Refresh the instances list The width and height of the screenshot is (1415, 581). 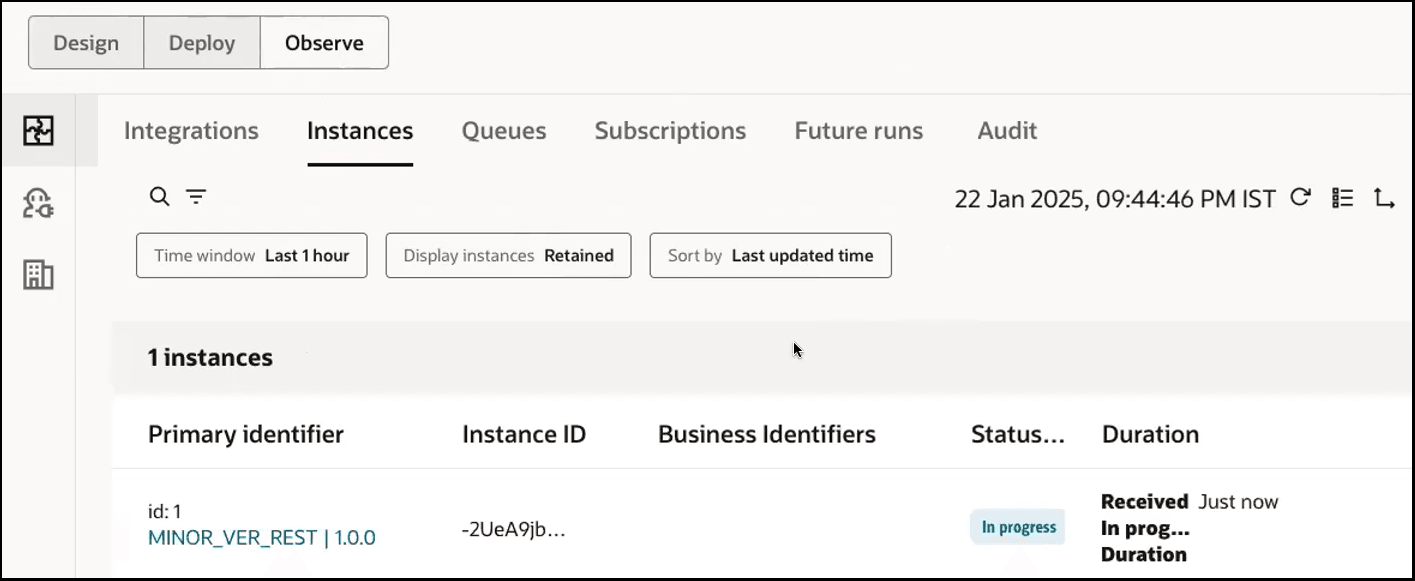1301,198
